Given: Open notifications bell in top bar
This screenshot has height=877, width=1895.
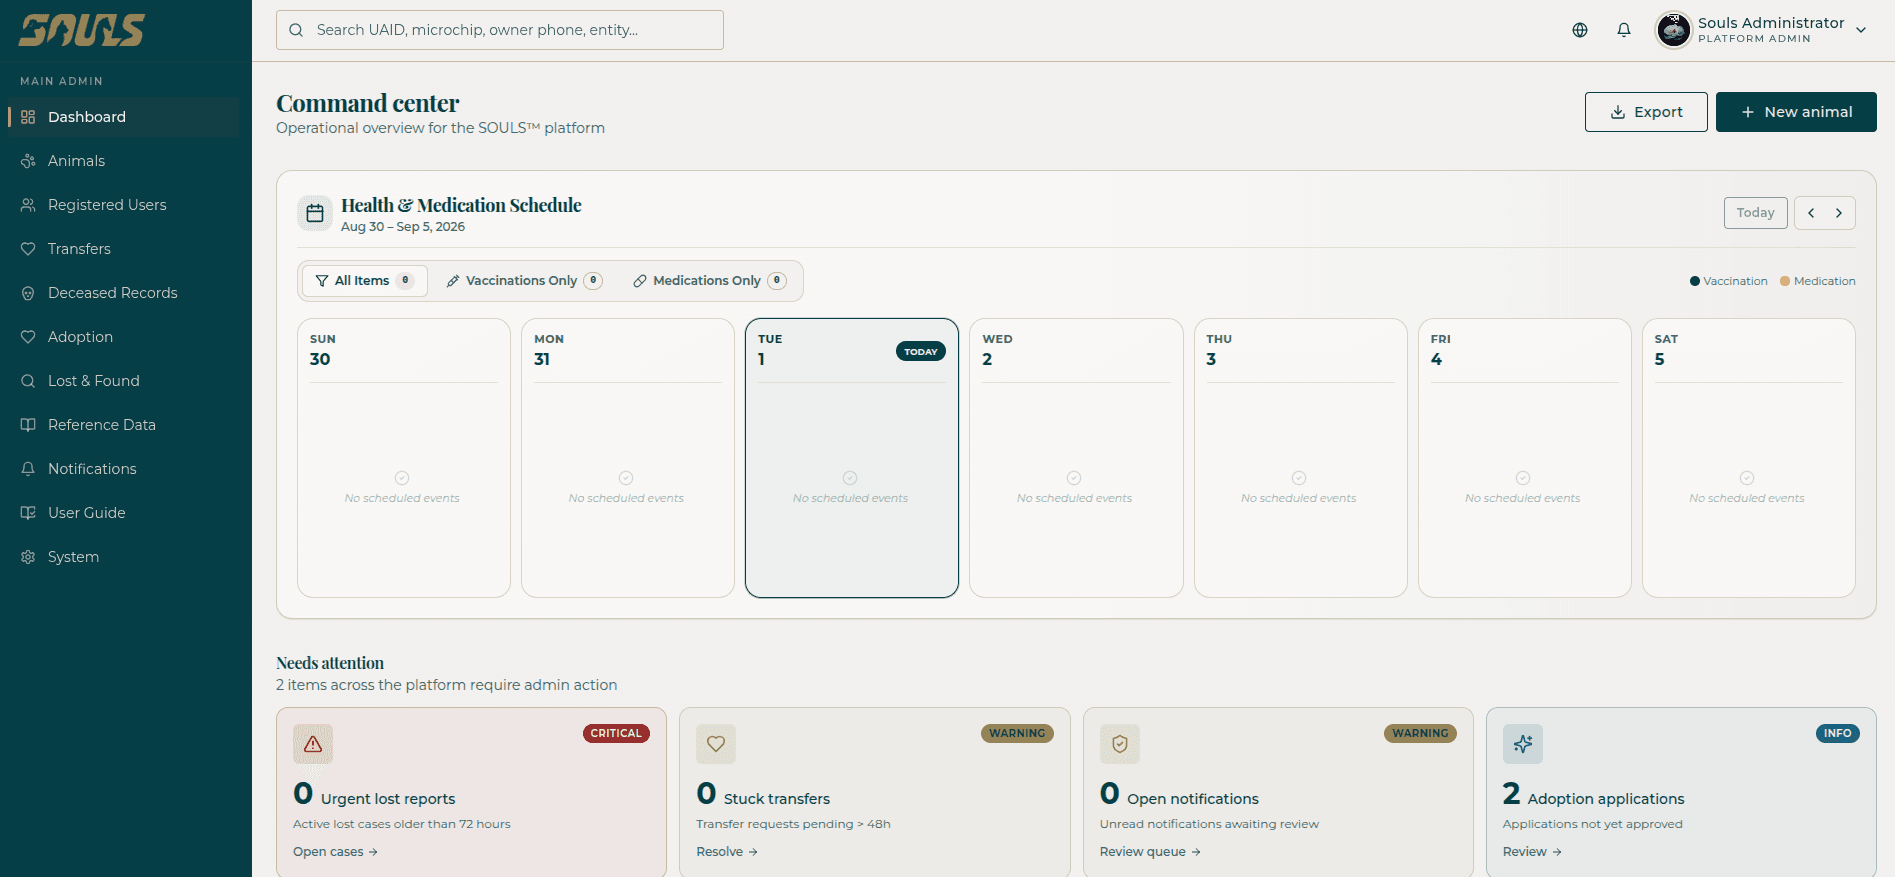Looking at the screenshot, I should [x=1624, y=30].
